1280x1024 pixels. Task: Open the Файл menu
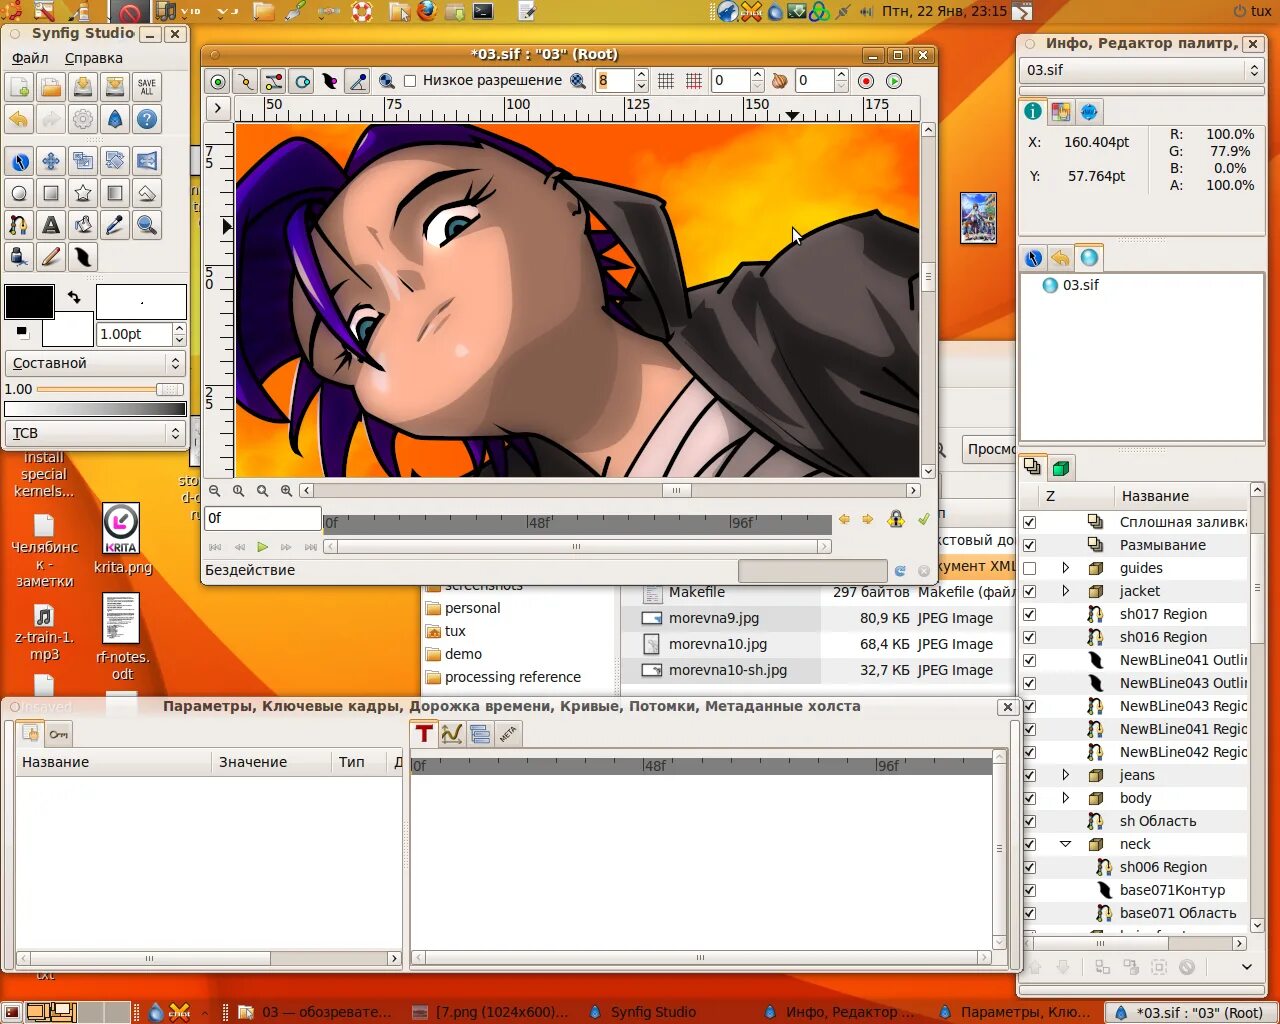tap(30, 58)
